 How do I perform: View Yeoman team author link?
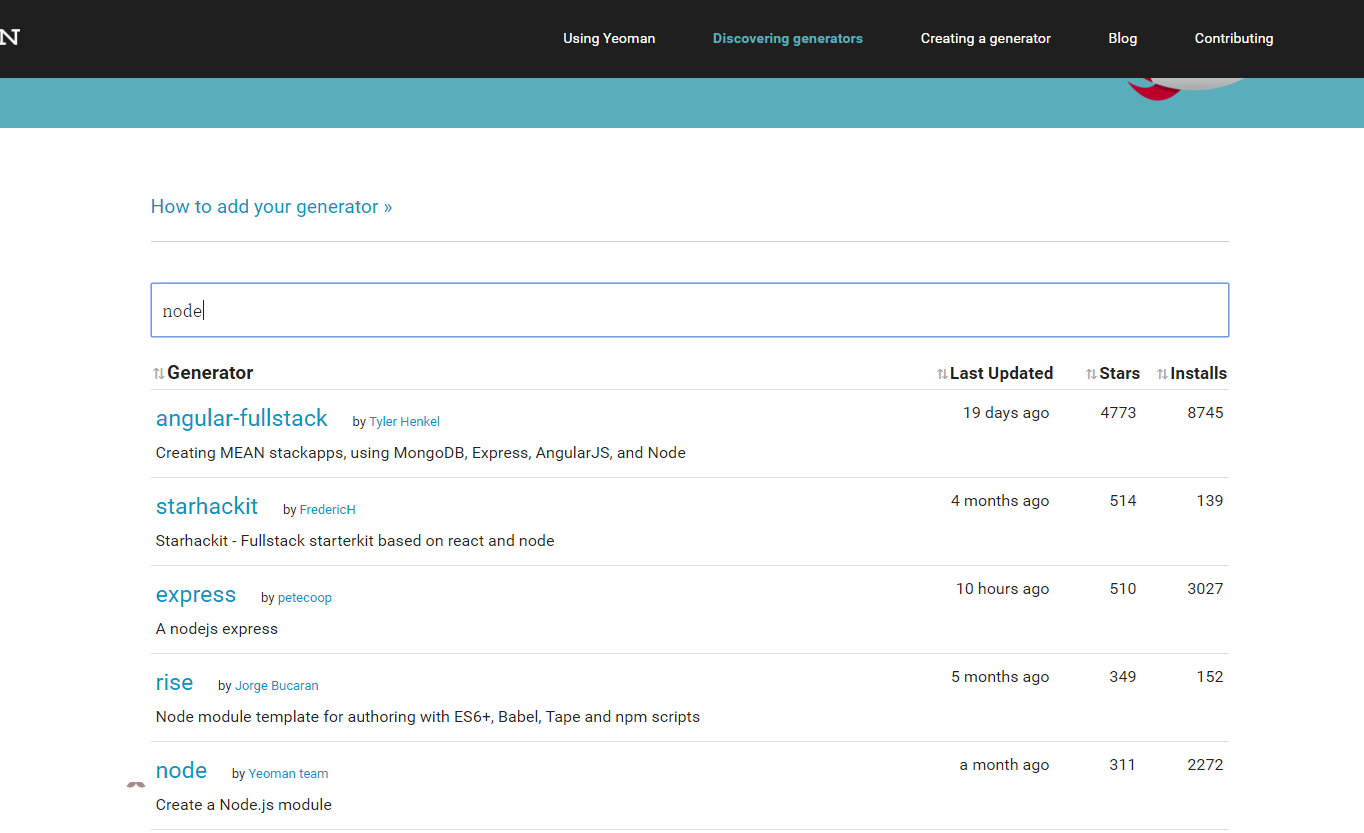click(288, 774)
